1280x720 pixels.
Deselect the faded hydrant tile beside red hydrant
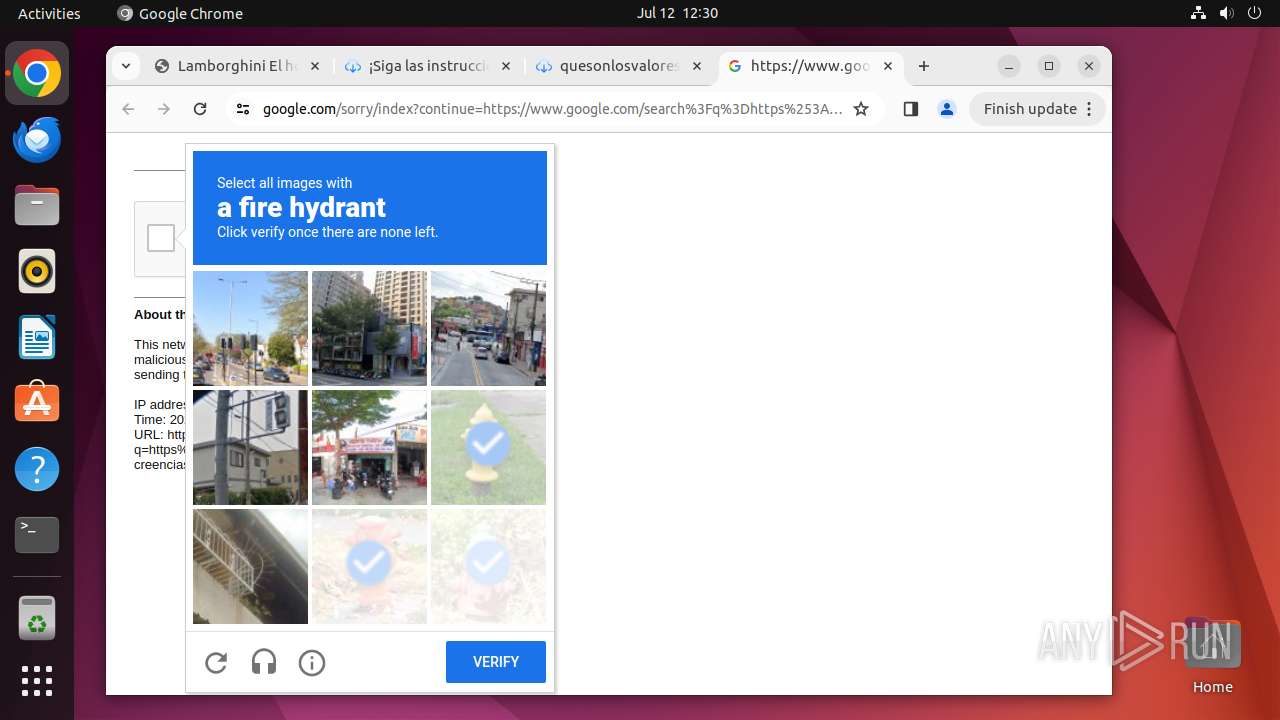tap(488, 566)
